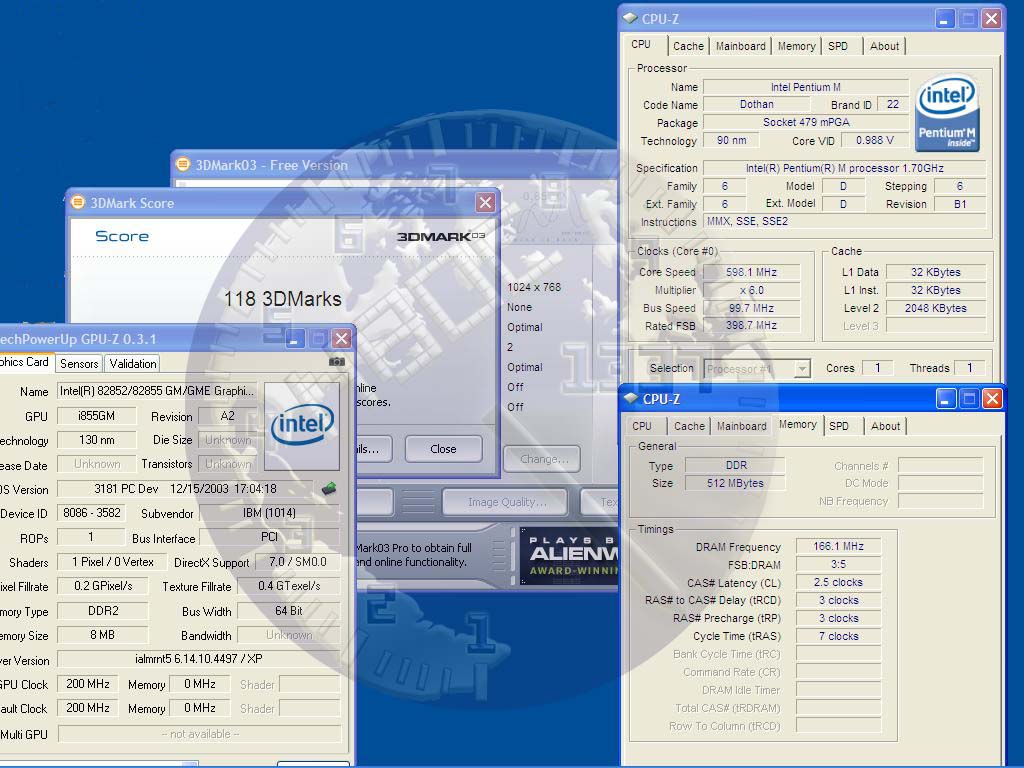The width and height of the screenshot is (1024, 768).
Task: Open Cache tab in top CPU-Z
Action: [688, 46]
